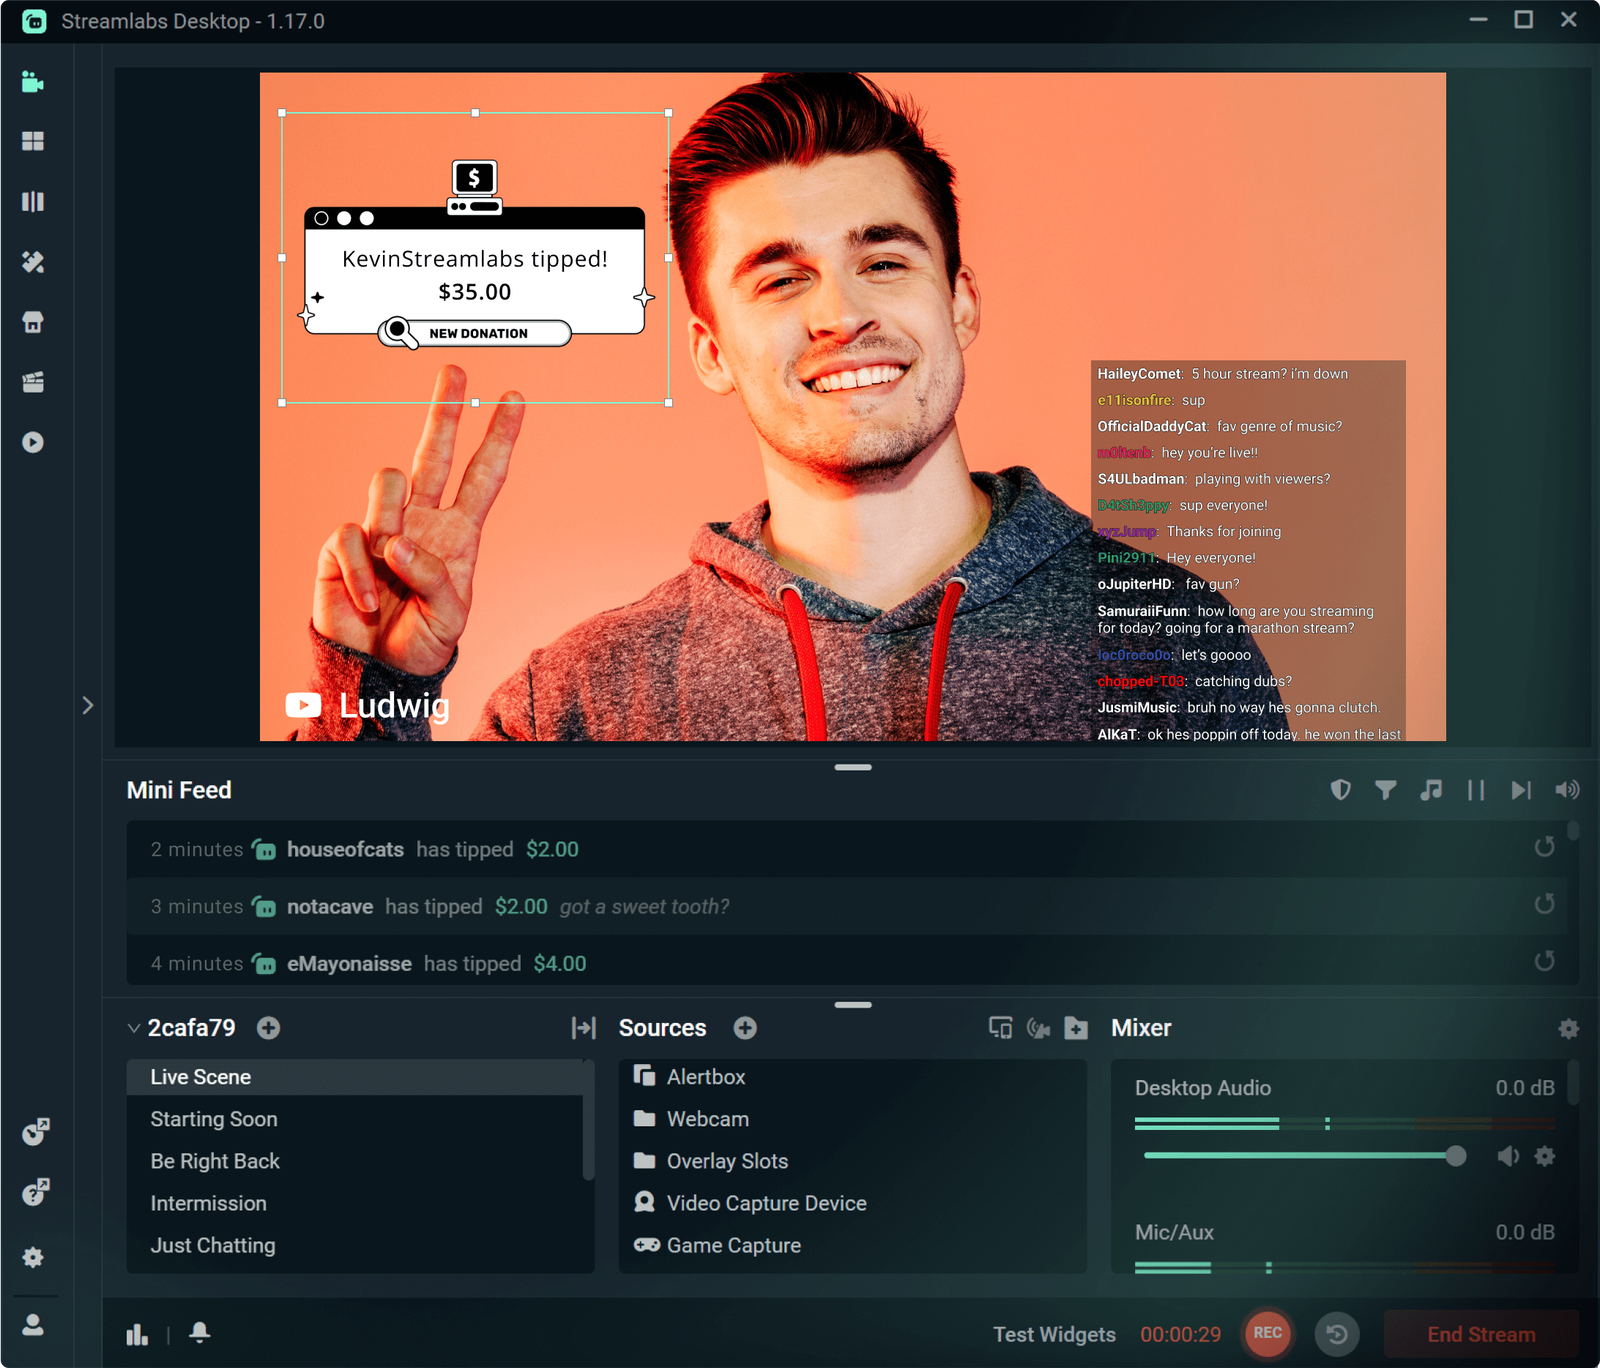Pause the alert queue in Mini Feed
The width and height of the screenshot is (1600, 1368).
click(x=1476, y=790)
